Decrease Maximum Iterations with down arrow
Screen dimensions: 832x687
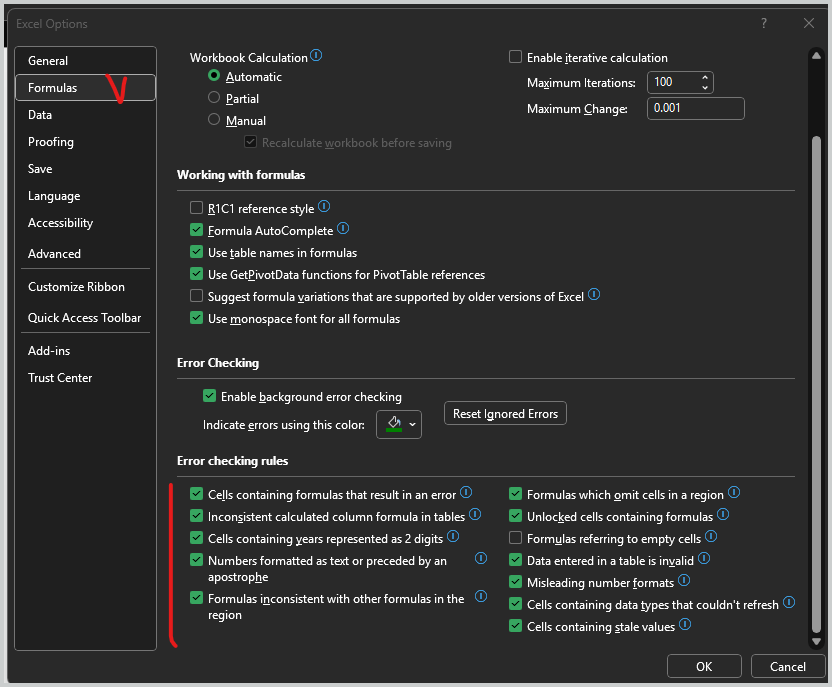tap(705, 88)
